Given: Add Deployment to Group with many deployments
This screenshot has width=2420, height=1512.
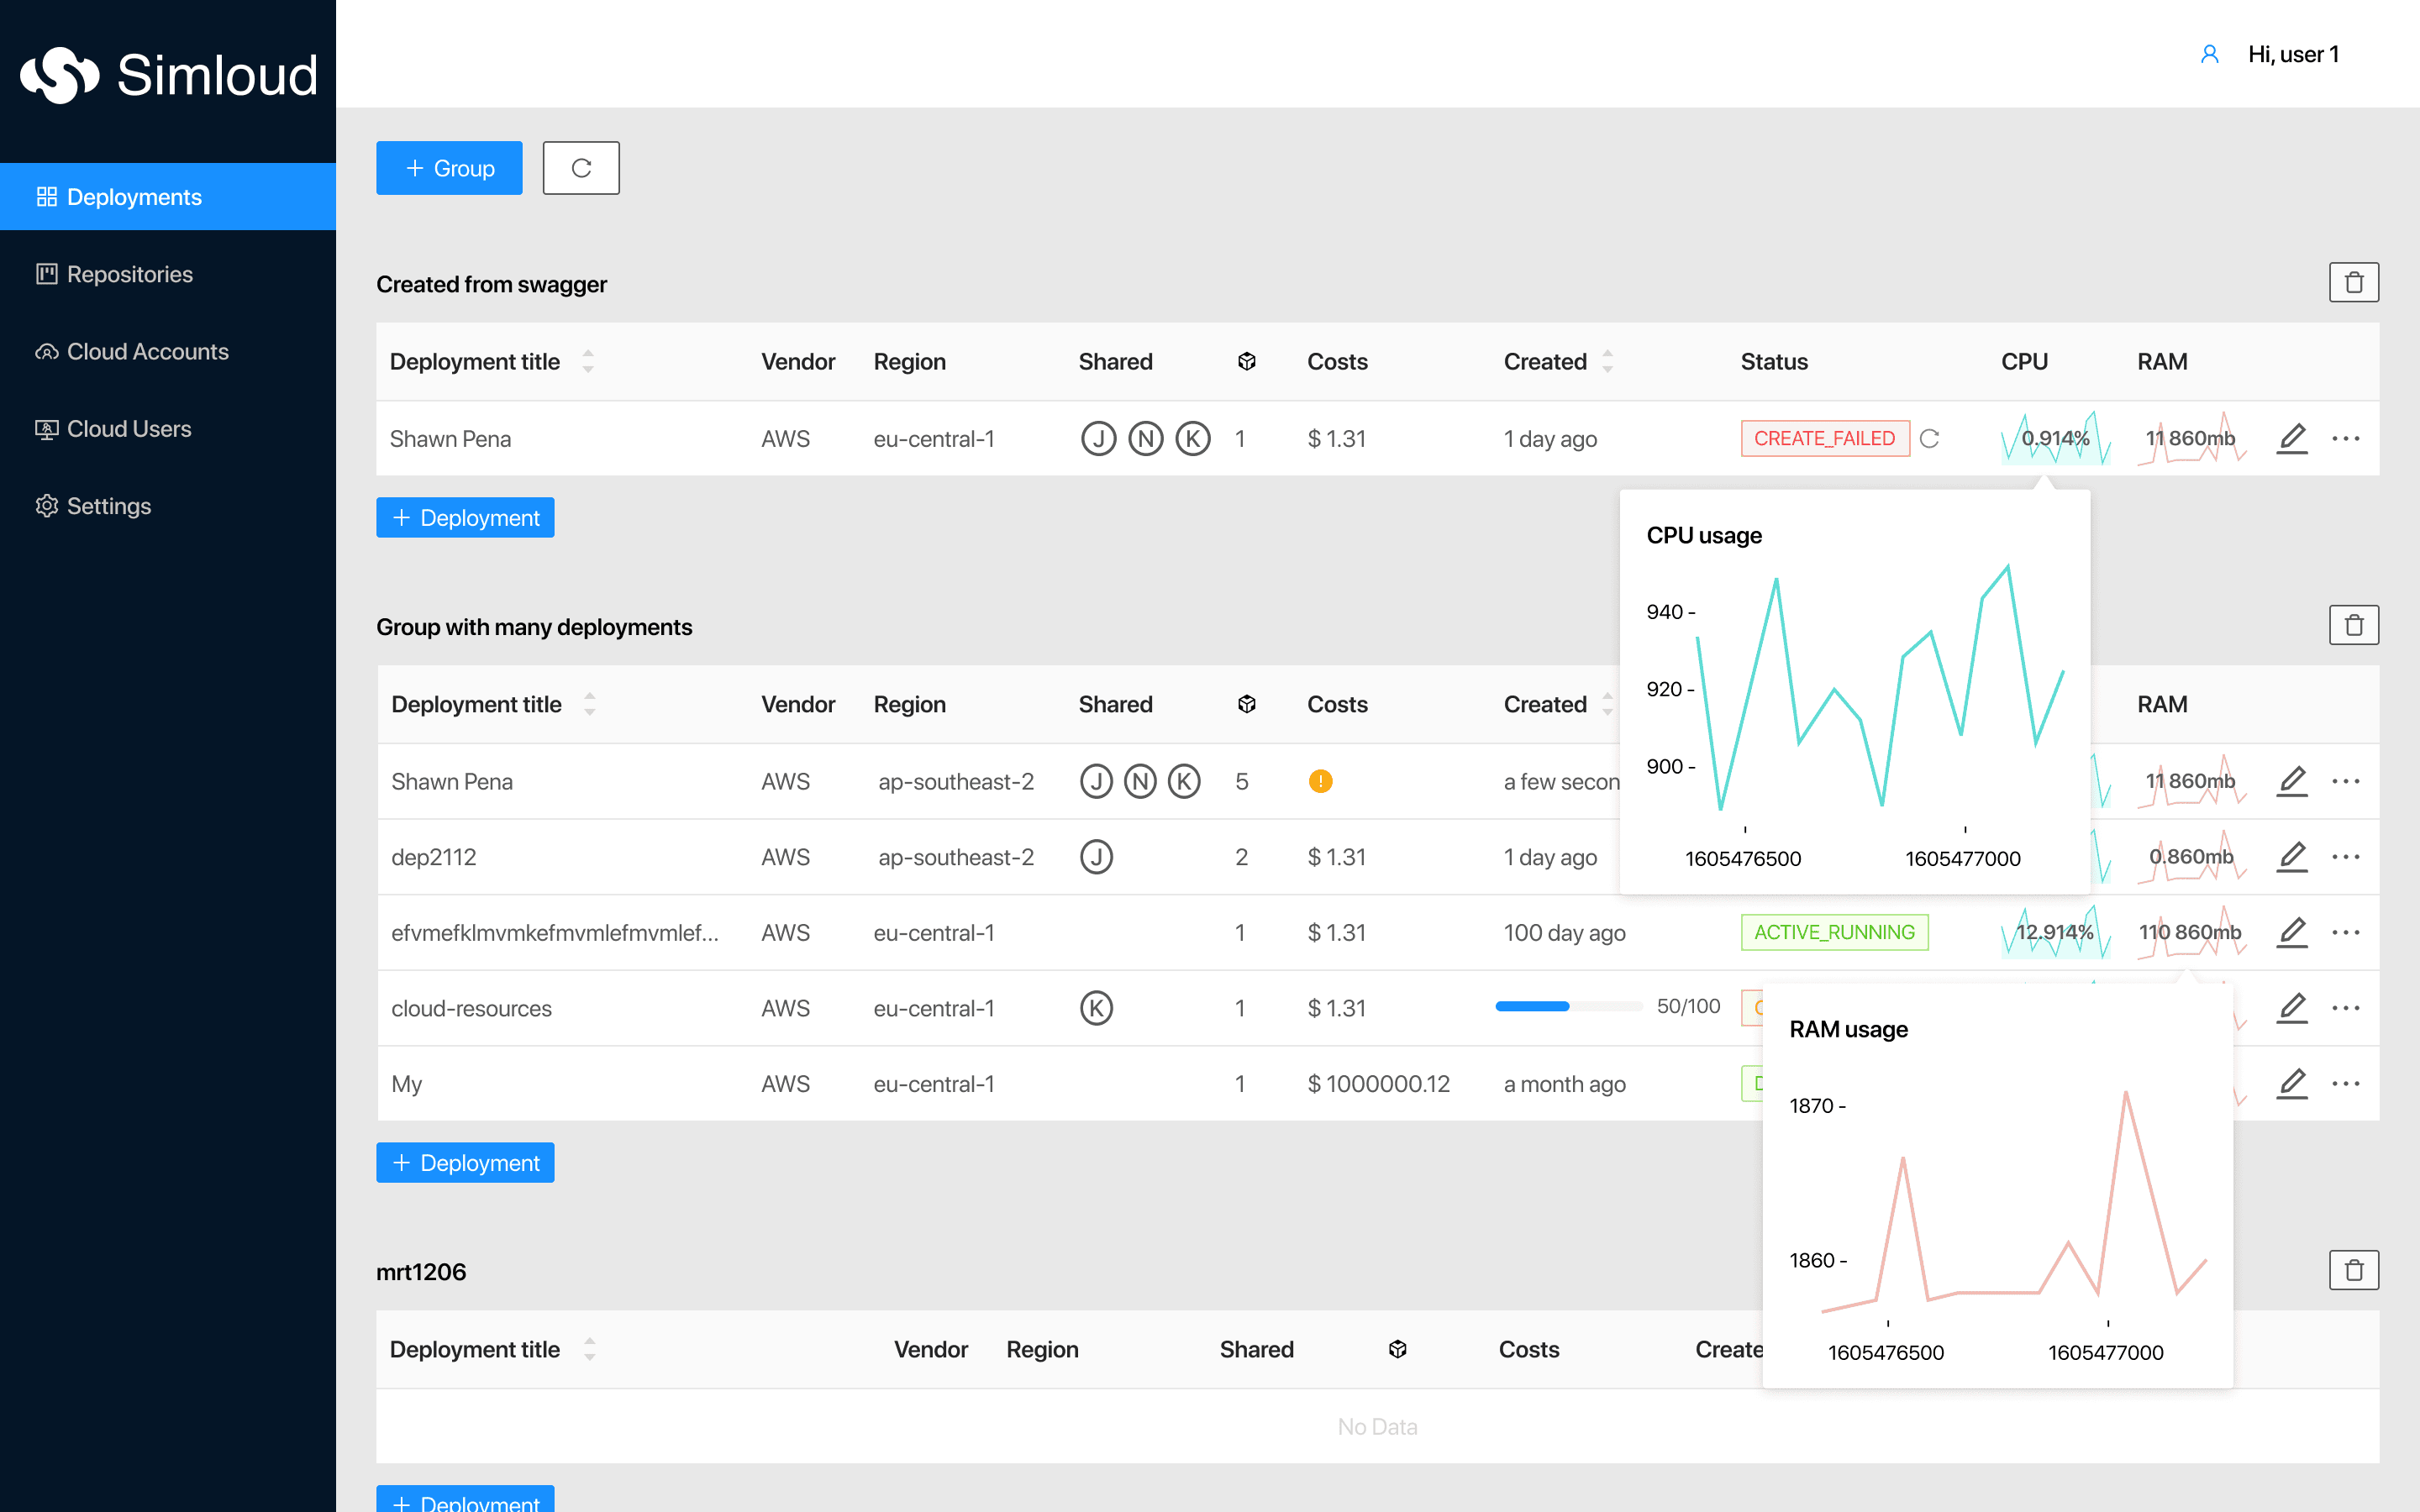Looking at the screenshot, I should pos(465,1162).
